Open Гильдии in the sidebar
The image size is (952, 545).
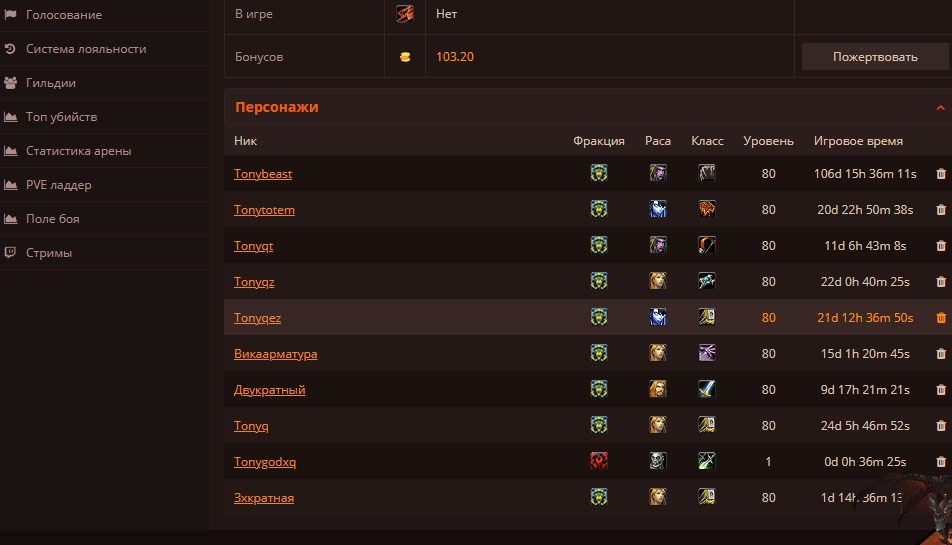tap(50, 83)
